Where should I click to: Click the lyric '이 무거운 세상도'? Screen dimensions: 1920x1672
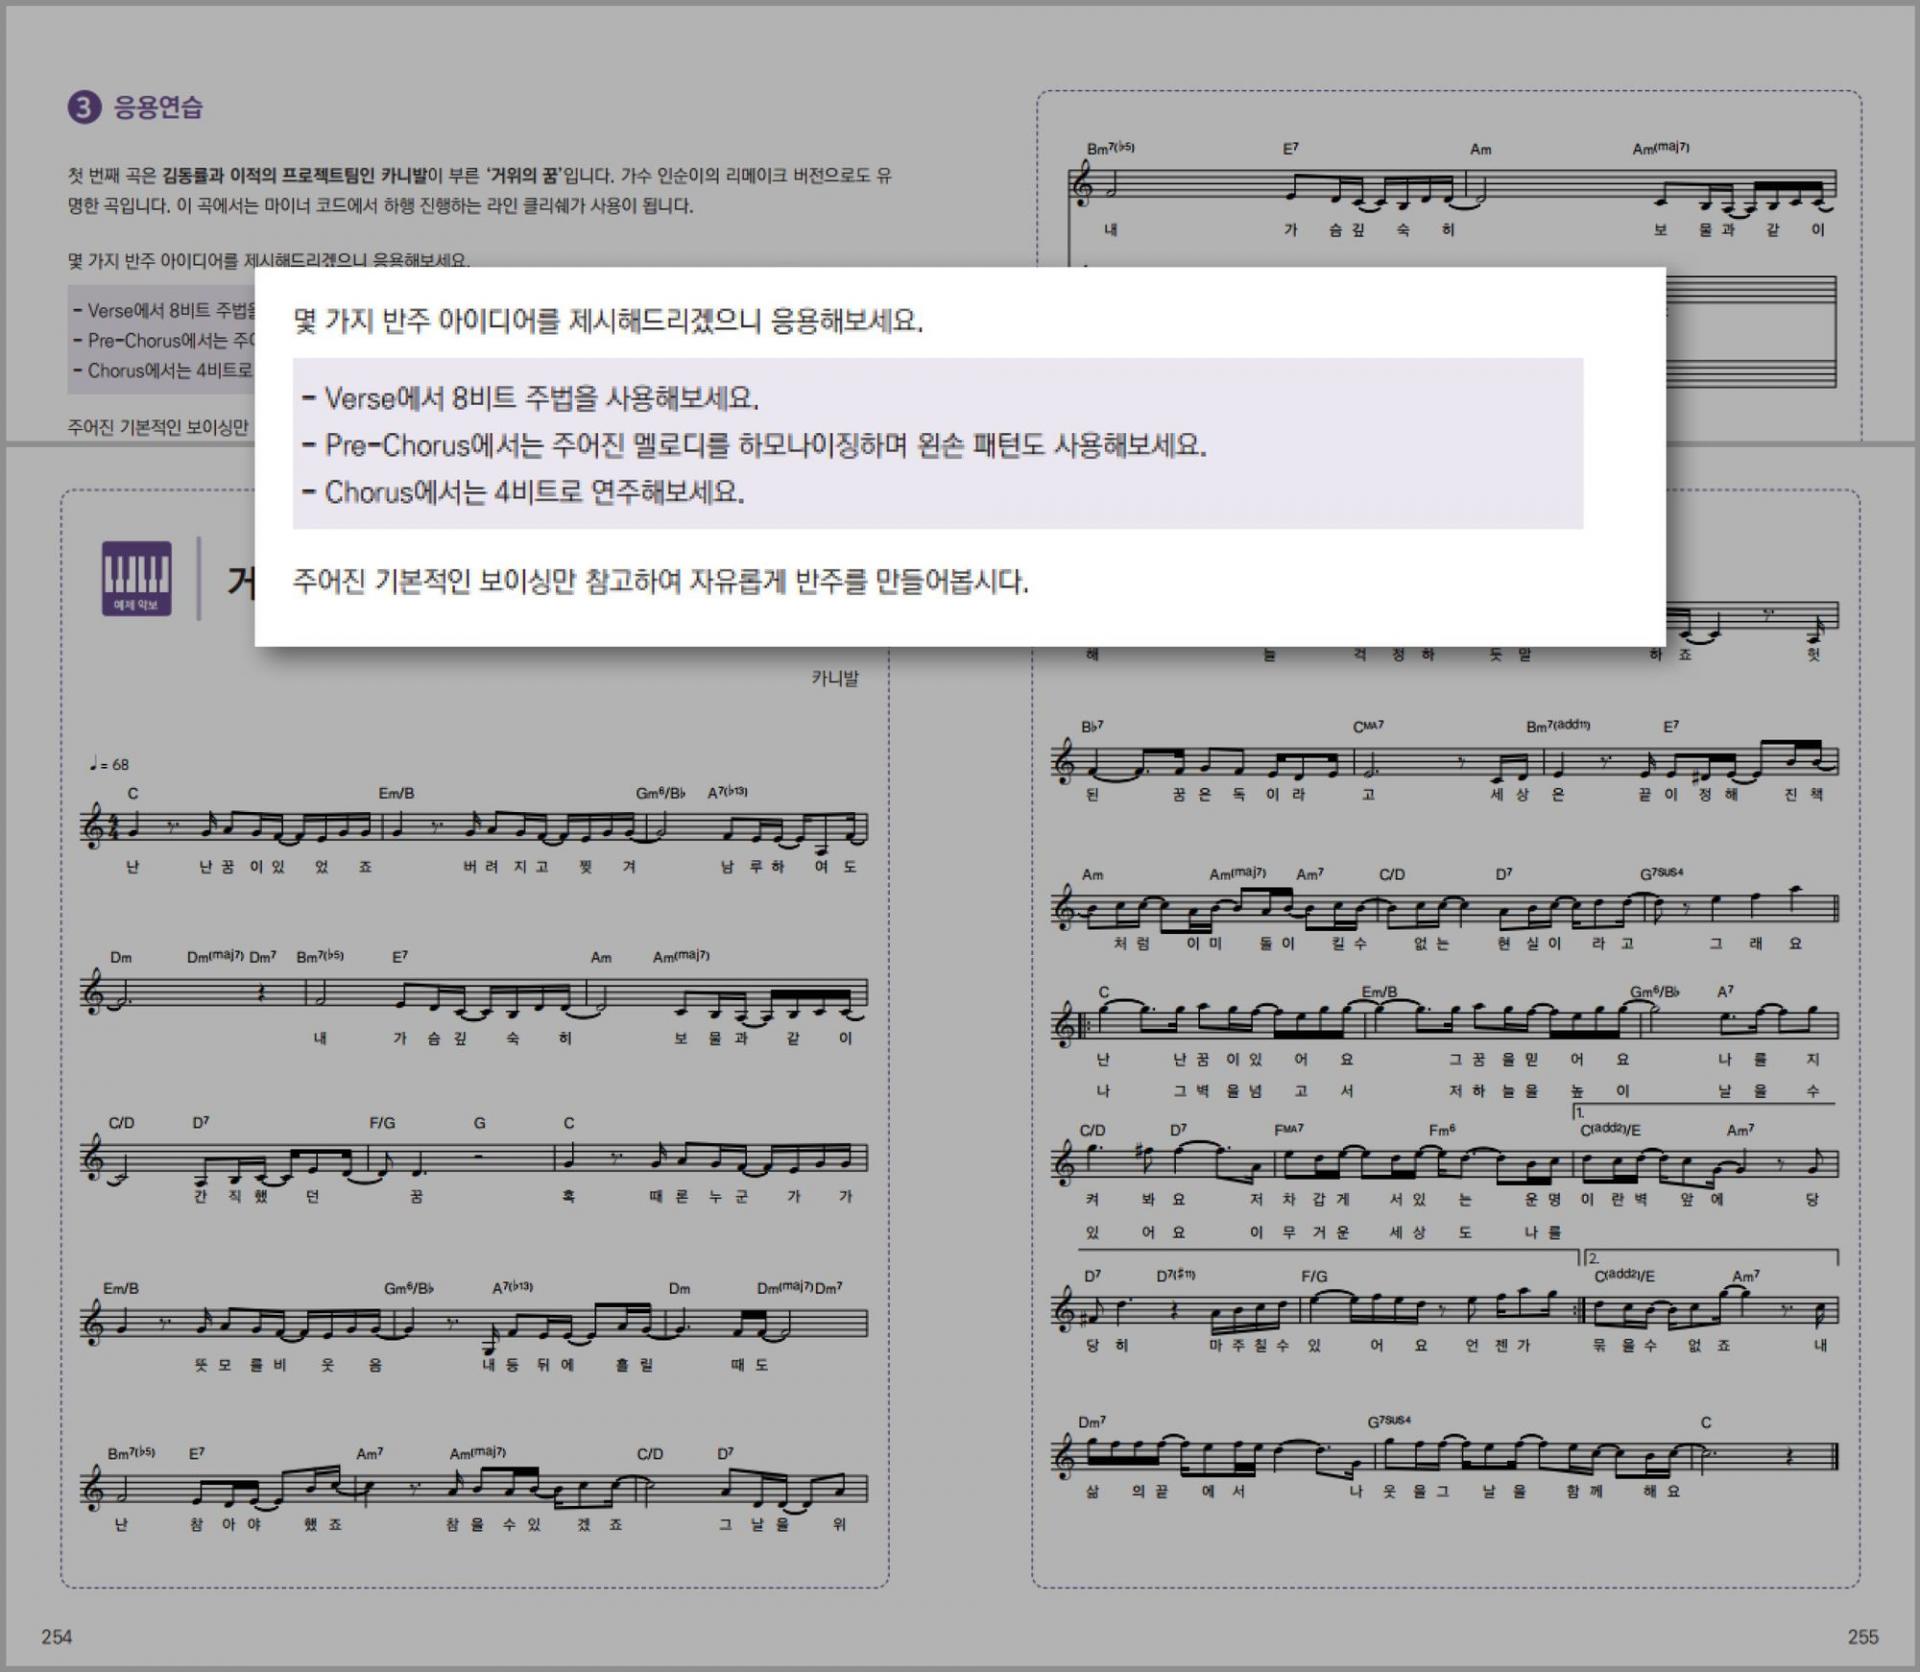[x=1361, y=1233]
